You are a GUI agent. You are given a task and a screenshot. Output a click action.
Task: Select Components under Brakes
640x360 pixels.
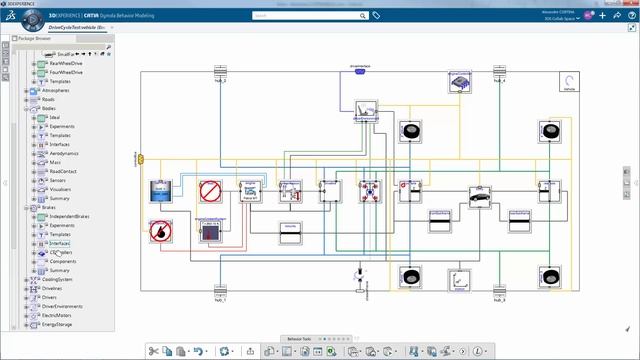click(63, 261)
